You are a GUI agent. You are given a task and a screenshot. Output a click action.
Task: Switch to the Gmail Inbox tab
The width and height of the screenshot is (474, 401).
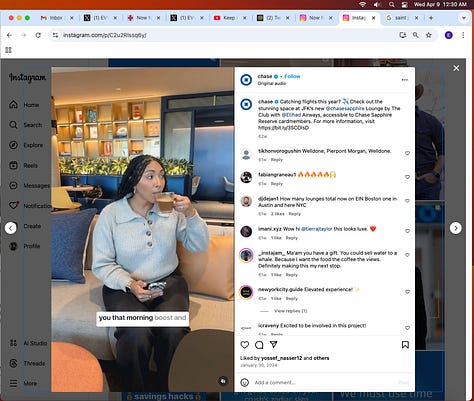[x=56, y=18]
